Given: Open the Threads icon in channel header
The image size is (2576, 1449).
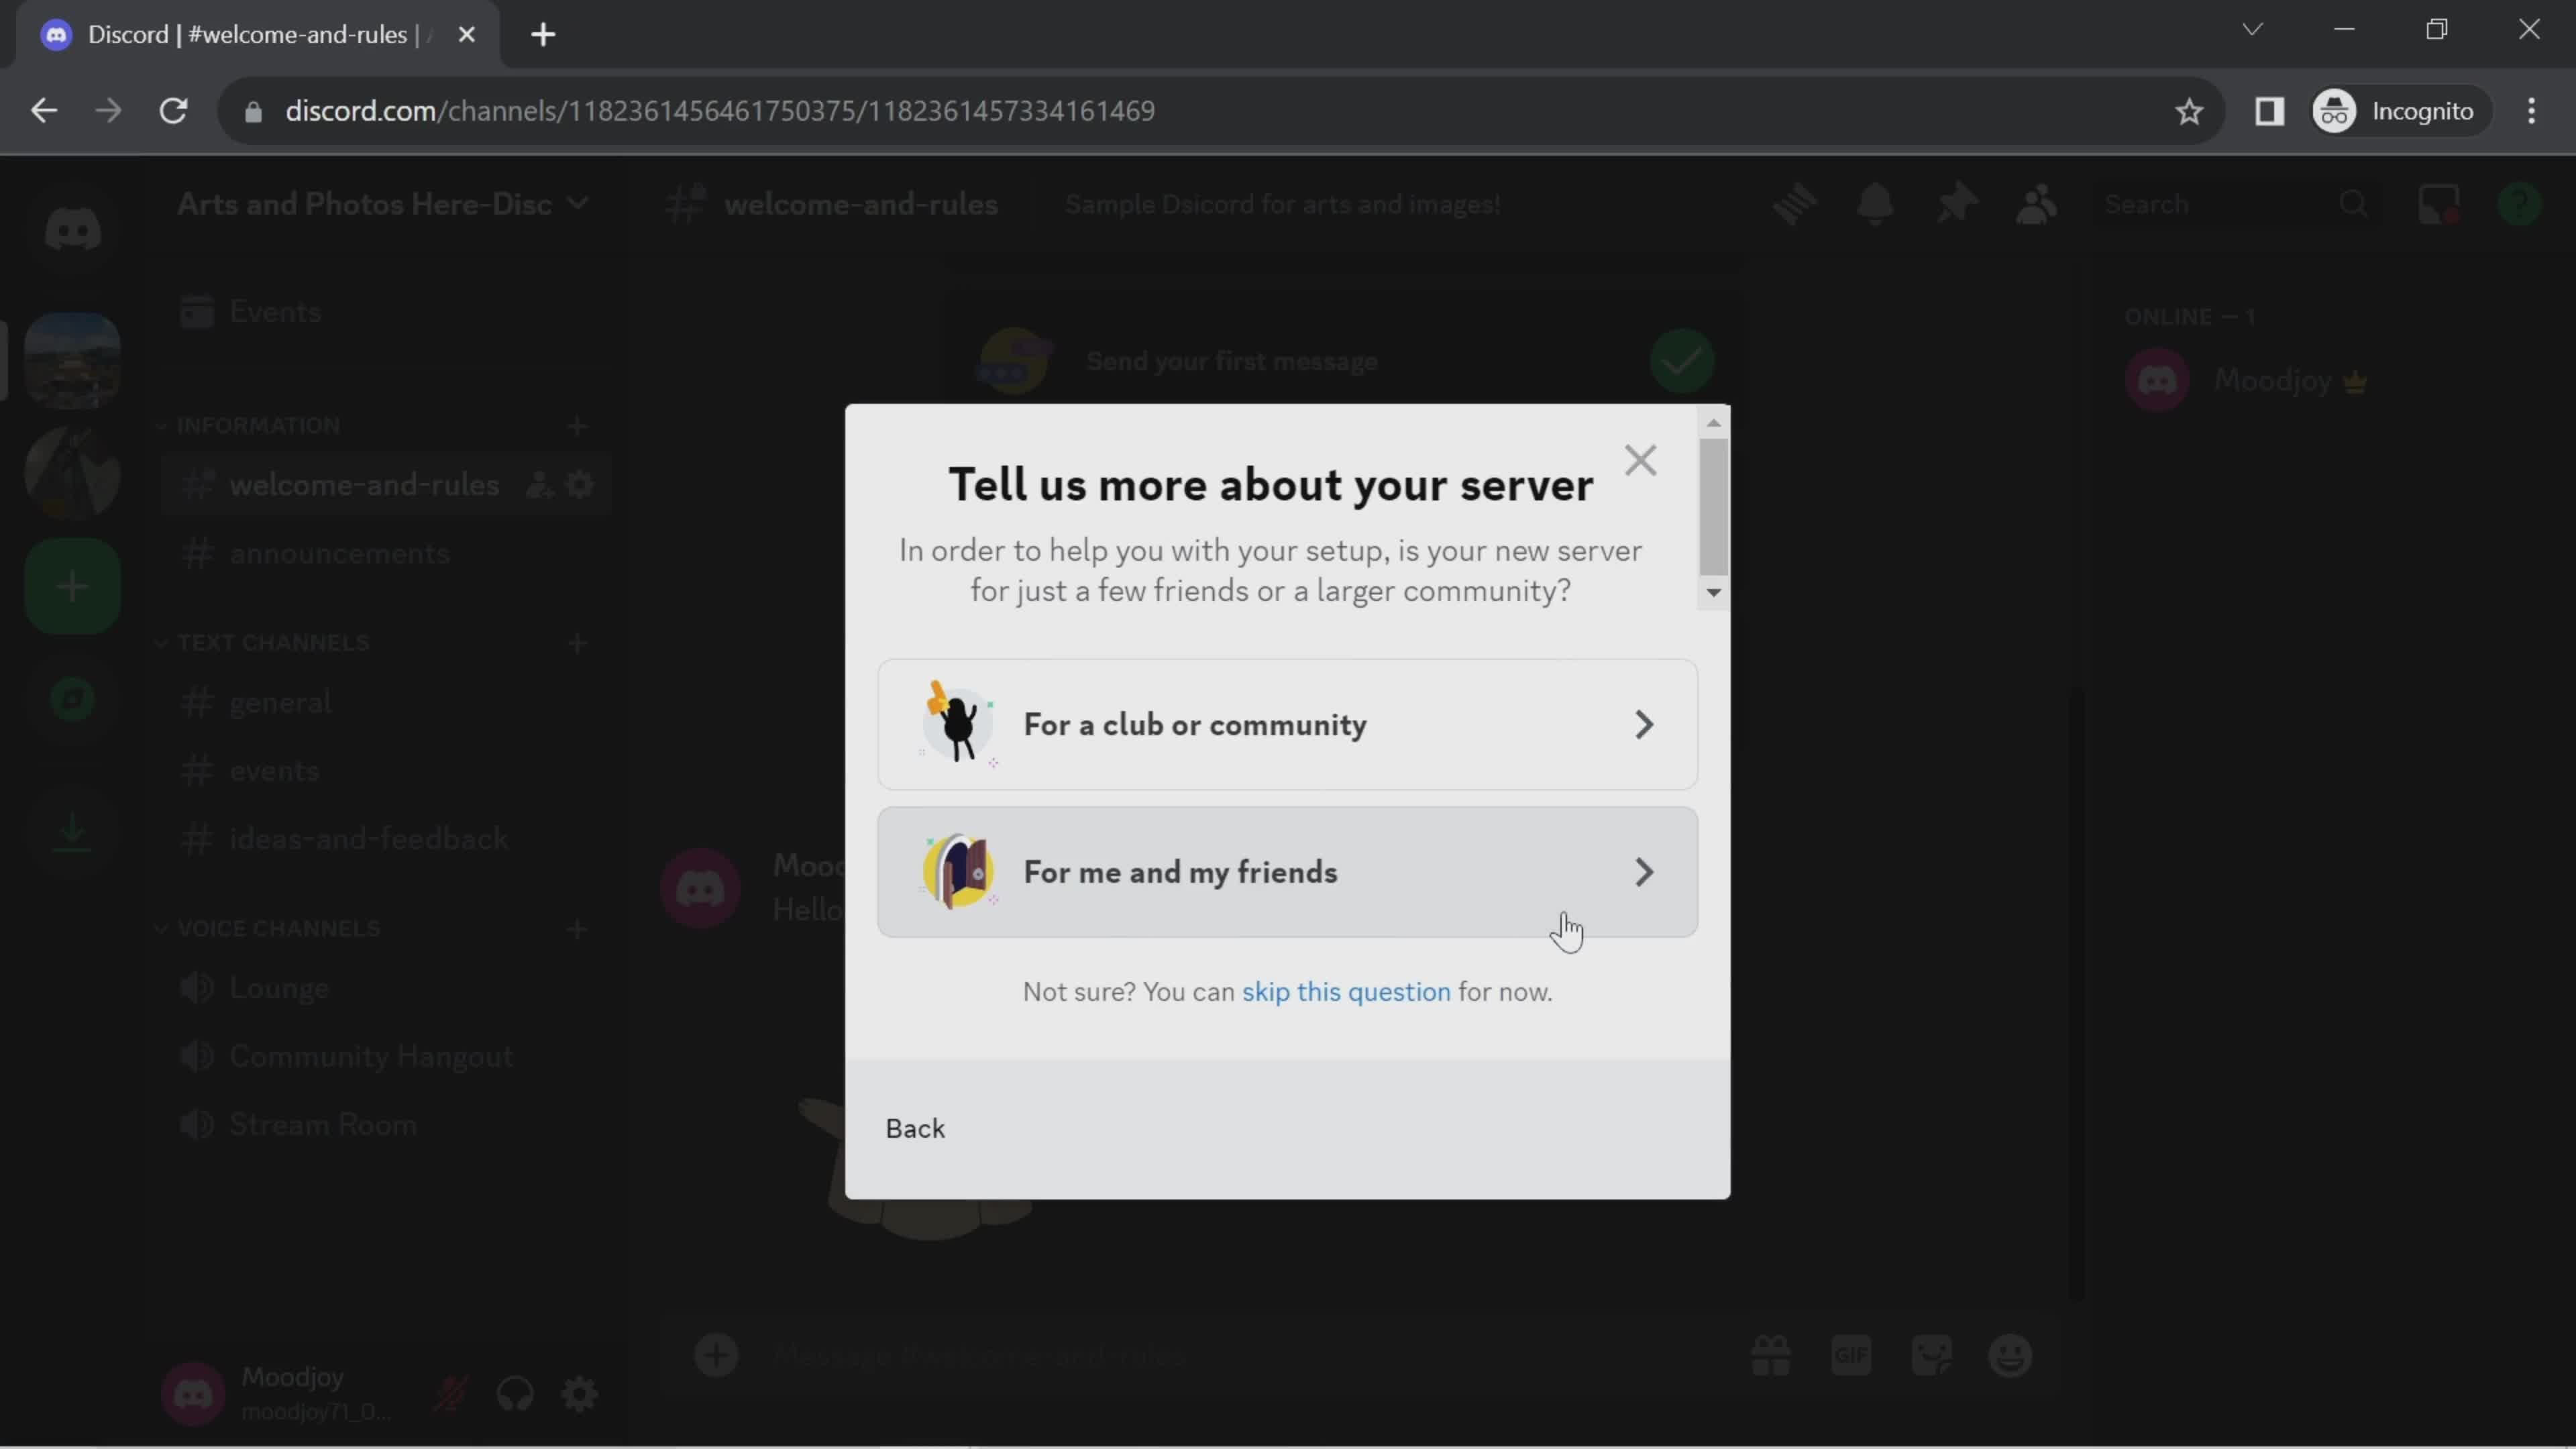Looking at the screenshot, I should (x=1795, y=204).
